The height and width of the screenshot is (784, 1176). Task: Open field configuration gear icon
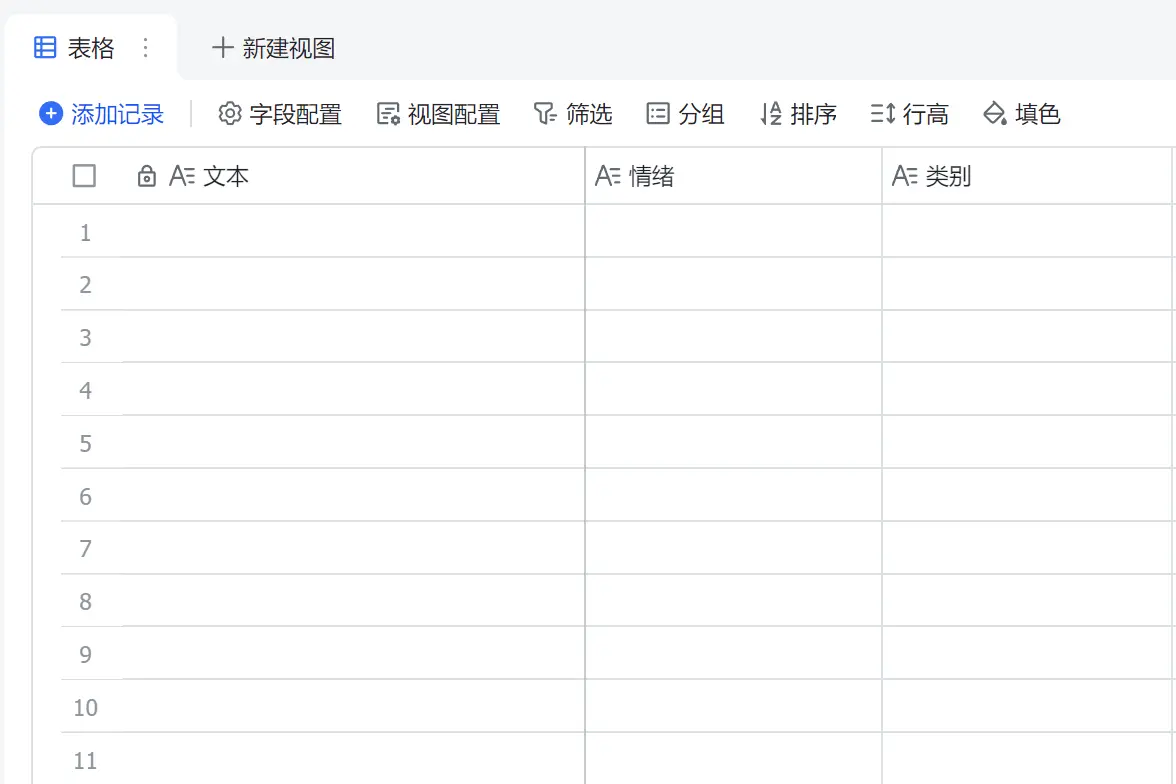(230, 114)
